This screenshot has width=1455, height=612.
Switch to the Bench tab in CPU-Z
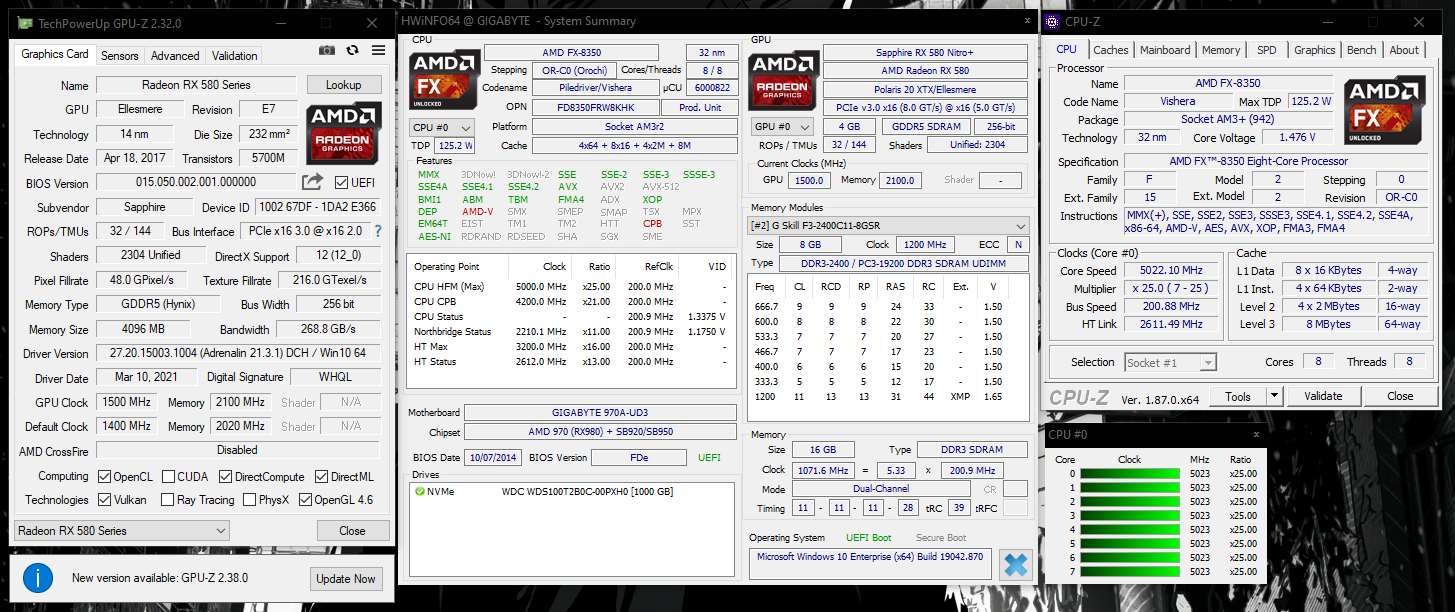(1361, 50)
